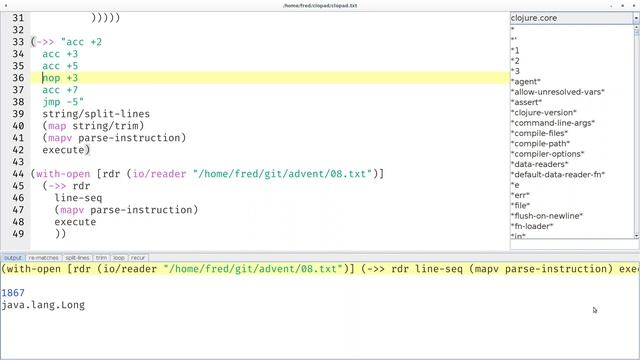
Task: Select *err* in the symbol list
Action: click(520, 195)
